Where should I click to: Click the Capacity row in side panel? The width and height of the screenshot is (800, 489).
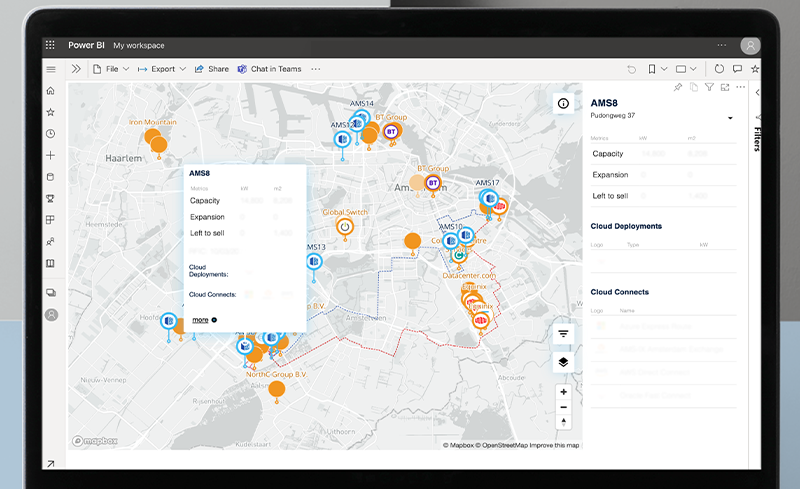tap(663, 154)
